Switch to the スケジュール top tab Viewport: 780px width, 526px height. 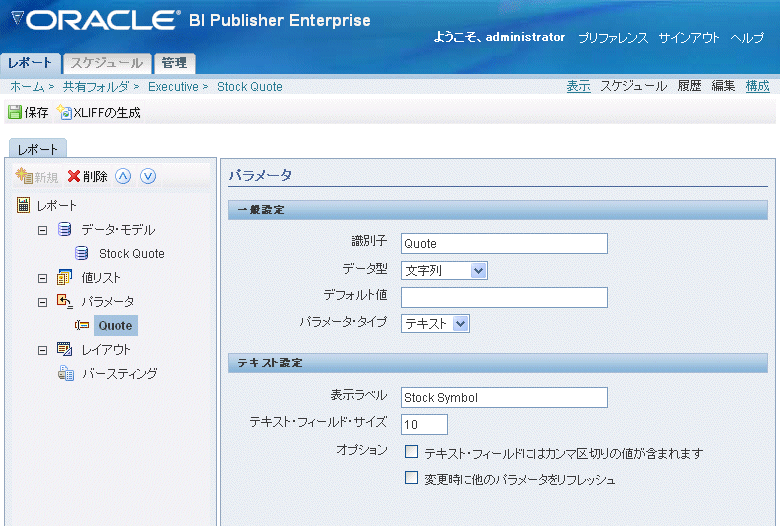click(x=107, y=63)
